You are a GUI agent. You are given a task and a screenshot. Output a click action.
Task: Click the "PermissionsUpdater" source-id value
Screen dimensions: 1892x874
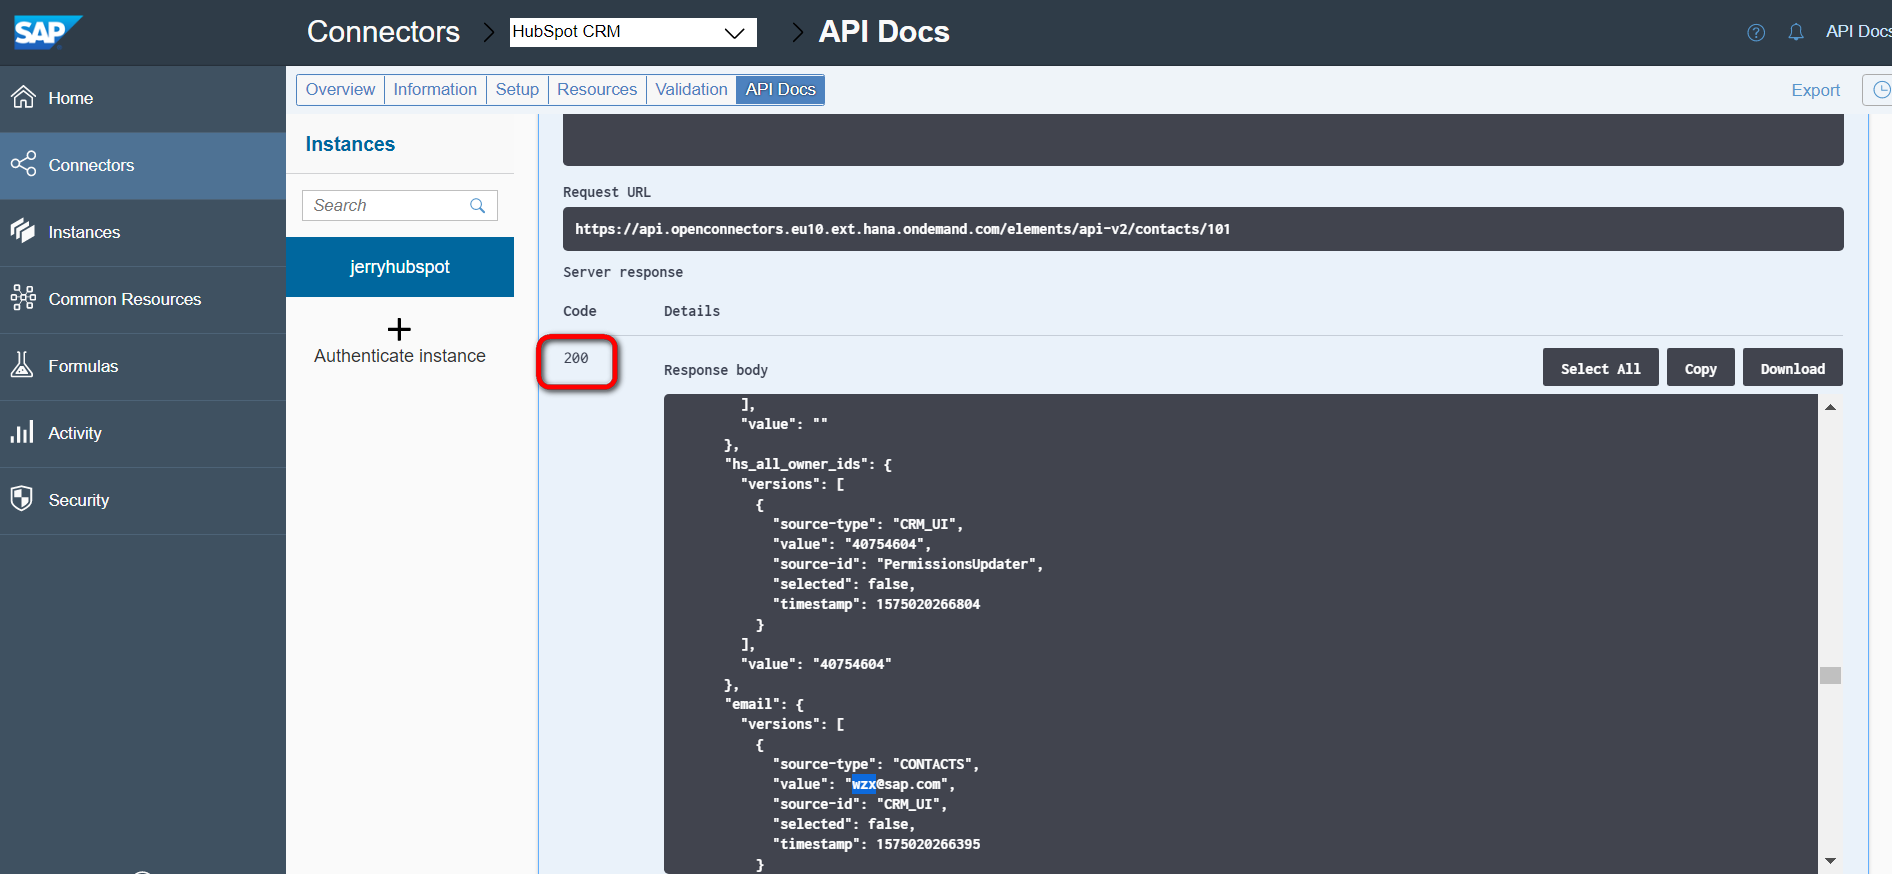(956, 564)
